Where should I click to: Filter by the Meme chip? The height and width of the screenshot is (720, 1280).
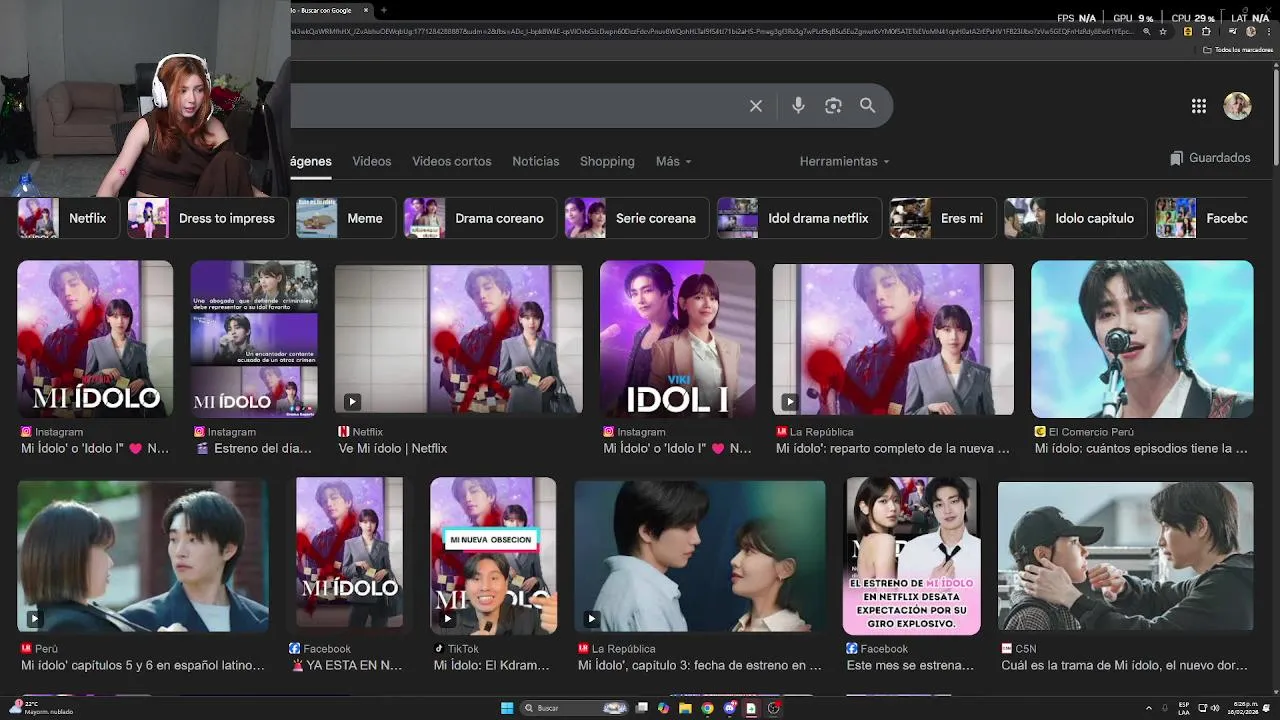tap(345, 218)
